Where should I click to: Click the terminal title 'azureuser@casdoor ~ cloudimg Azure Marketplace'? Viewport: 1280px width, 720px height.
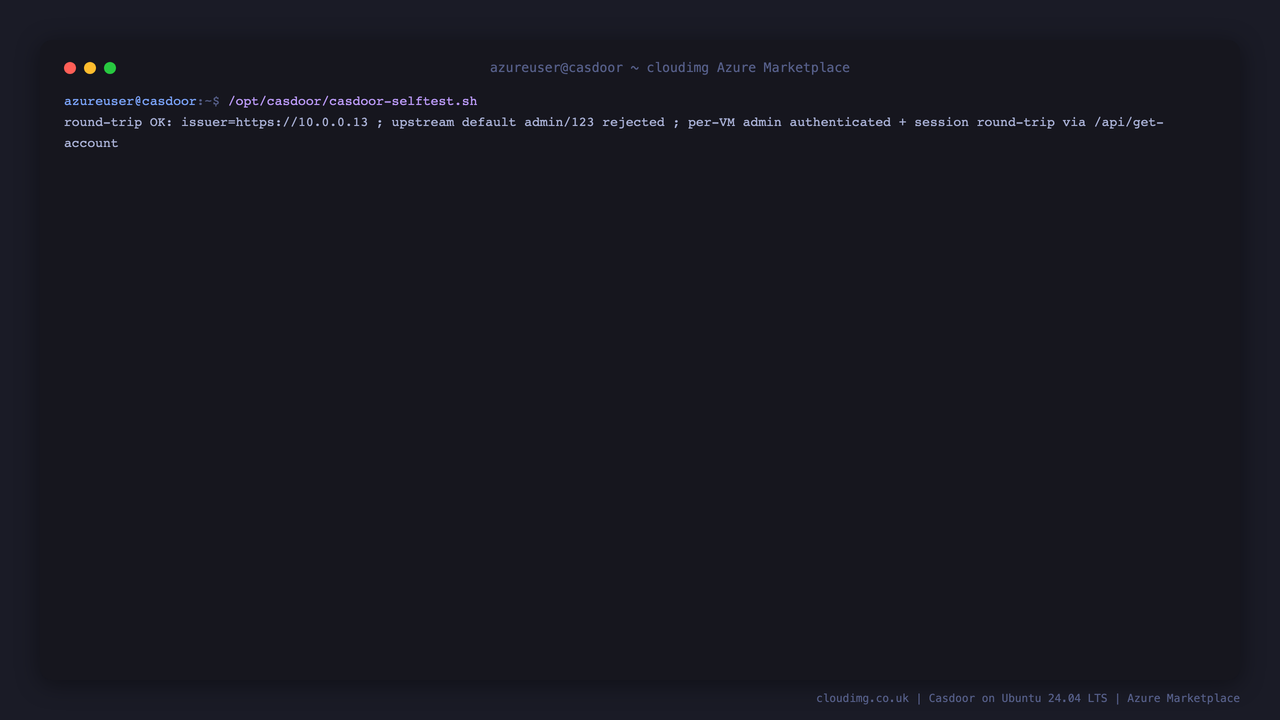click(x=670, y=68)
